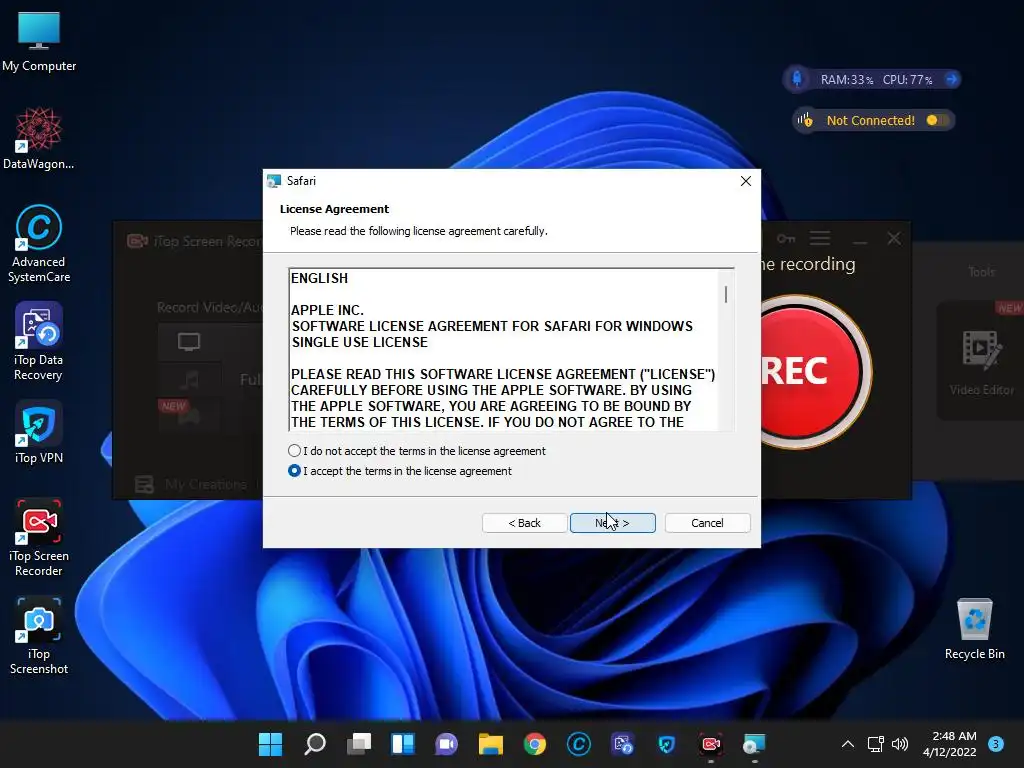Click the license agreement scrollbar thumb
This screenshot has height=768, width=1024.
coord(726,295)
